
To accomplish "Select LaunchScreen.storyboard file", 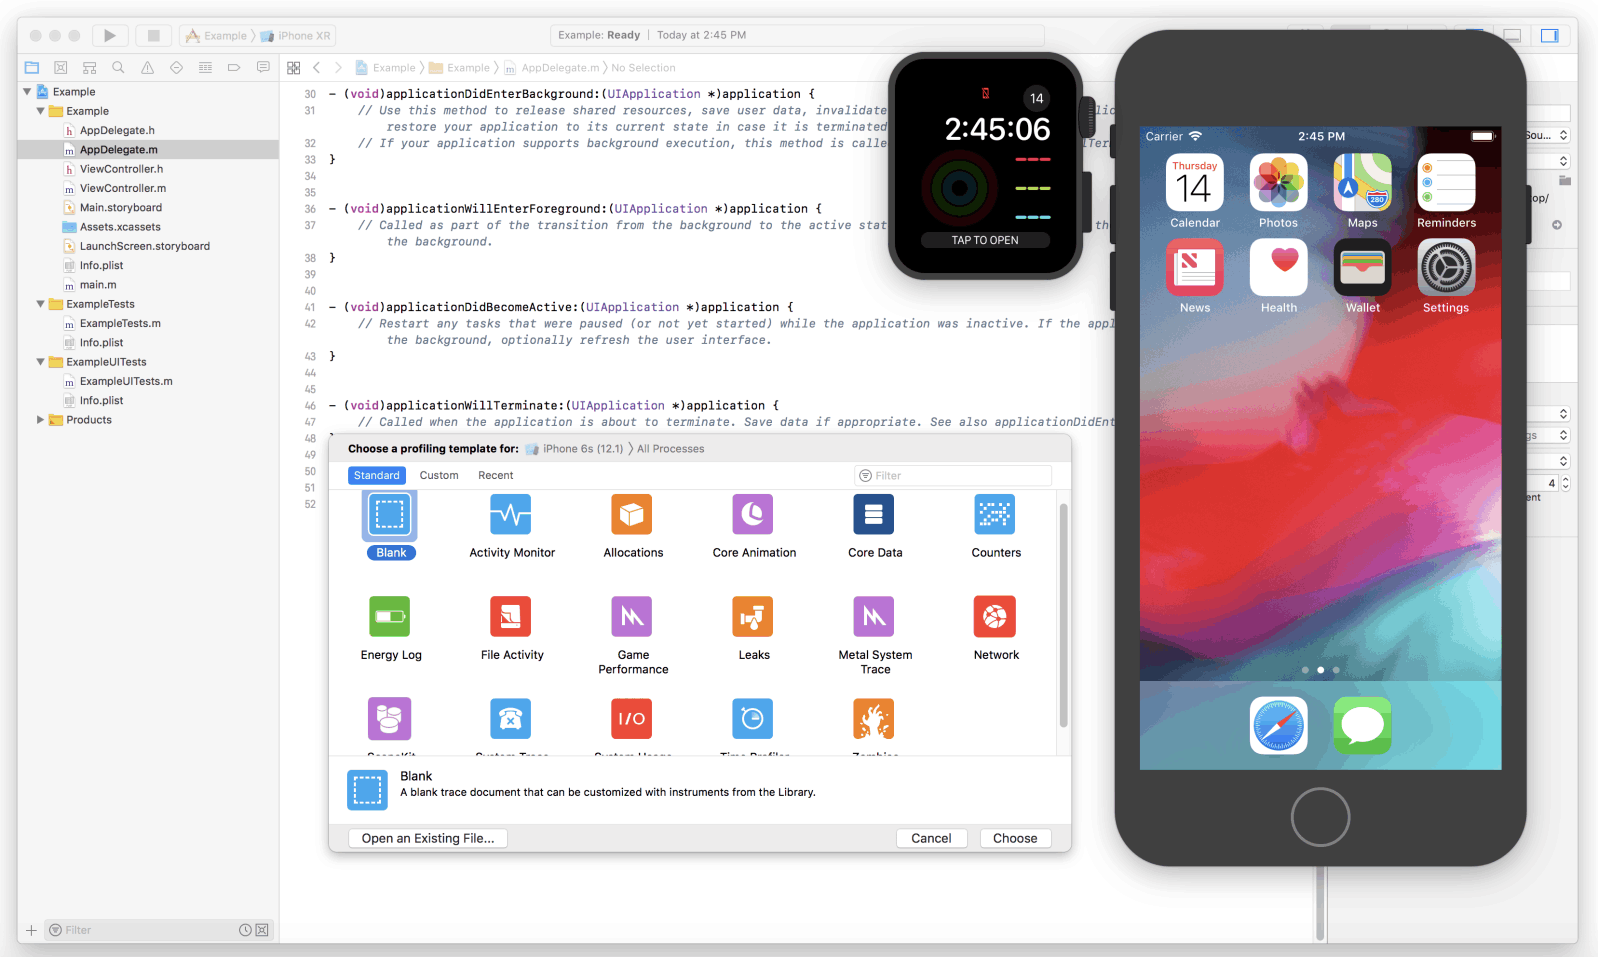I will tap(145, 246).
